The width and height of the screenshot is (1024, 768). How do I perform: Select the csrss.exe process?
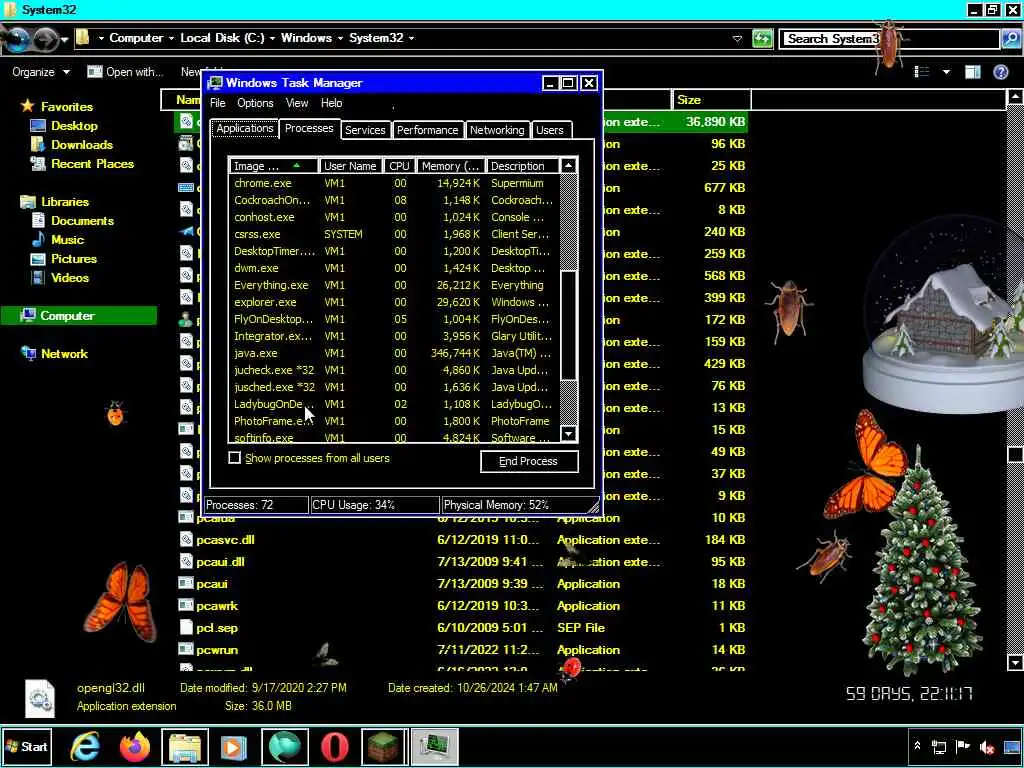(x=394, y=234)
